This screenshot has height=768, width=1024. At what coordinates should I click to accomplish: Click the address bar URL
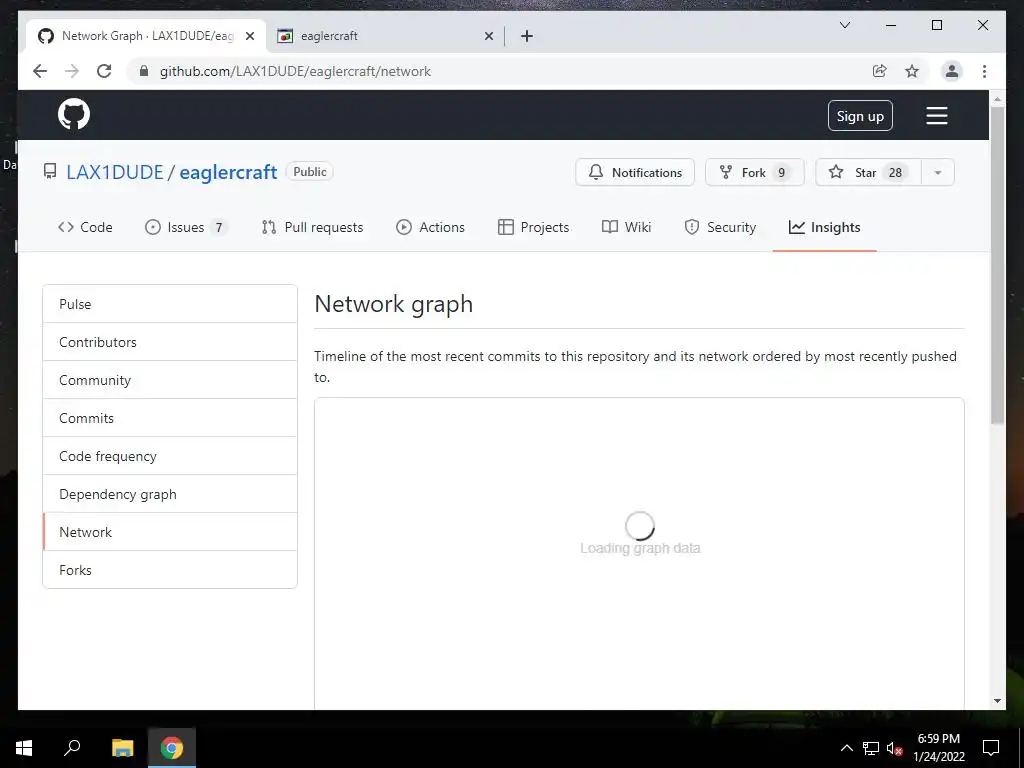(x=295, y=71)
